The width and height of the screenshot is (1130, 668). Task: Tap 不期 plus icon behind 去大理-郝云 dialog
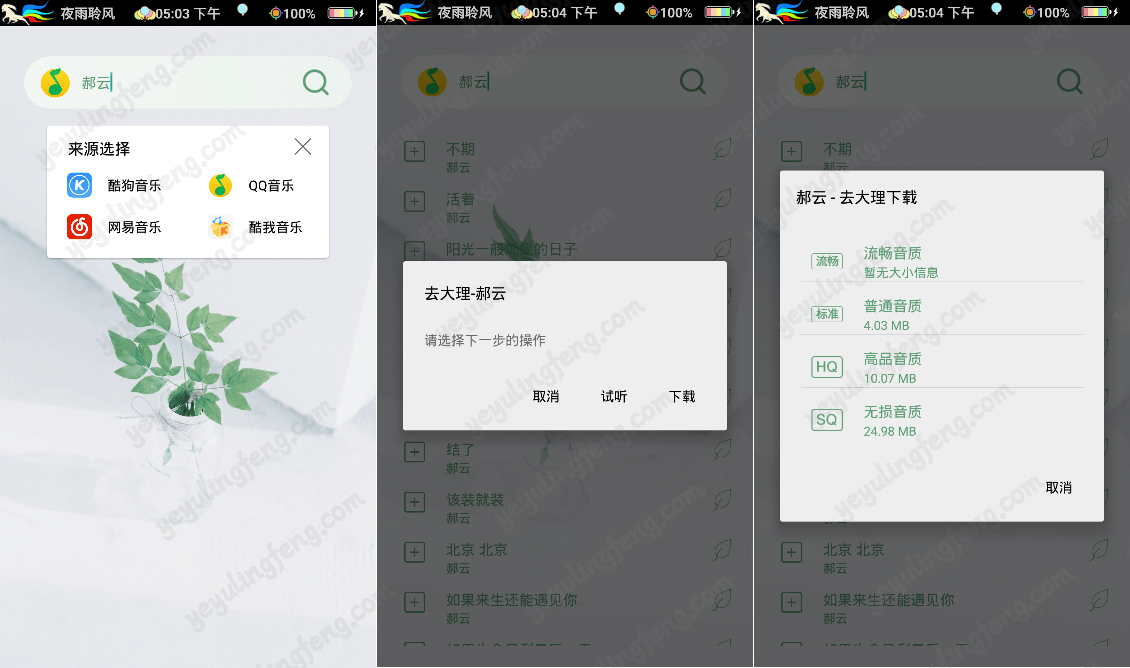click(414, 151)
